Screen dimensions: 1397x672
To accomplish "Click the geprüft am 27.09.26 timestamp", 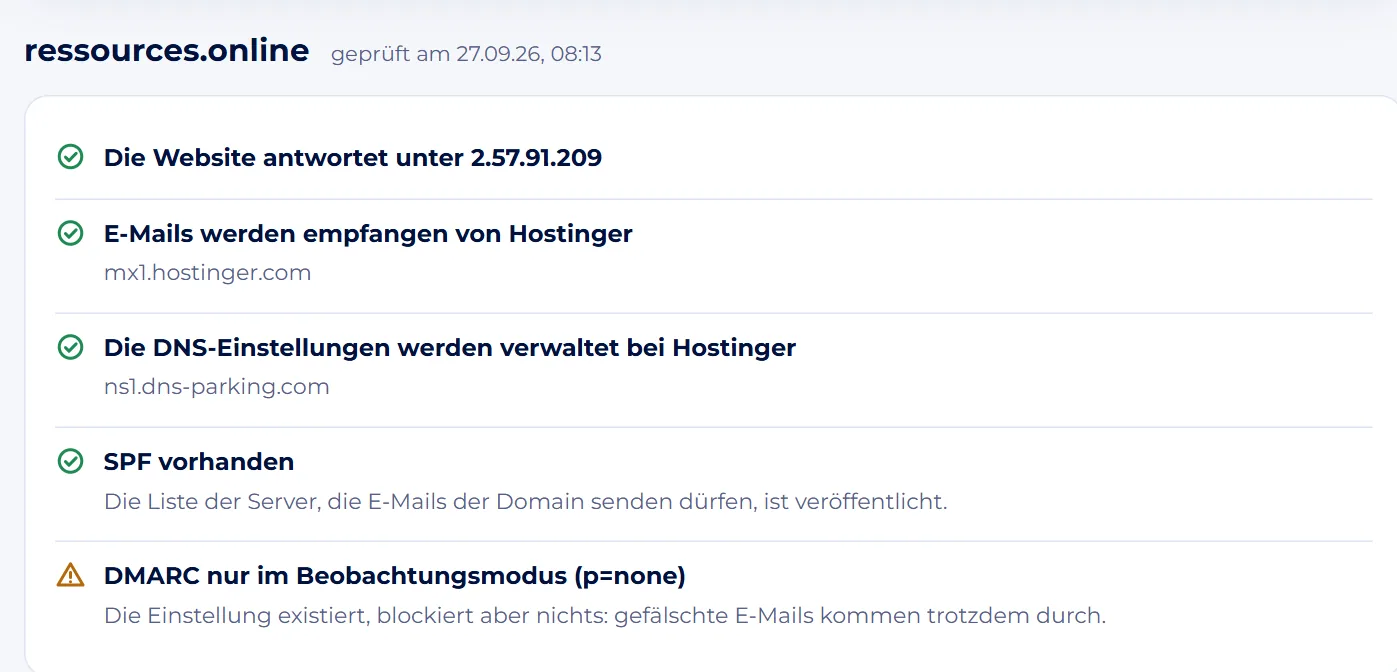I will 466,54.
